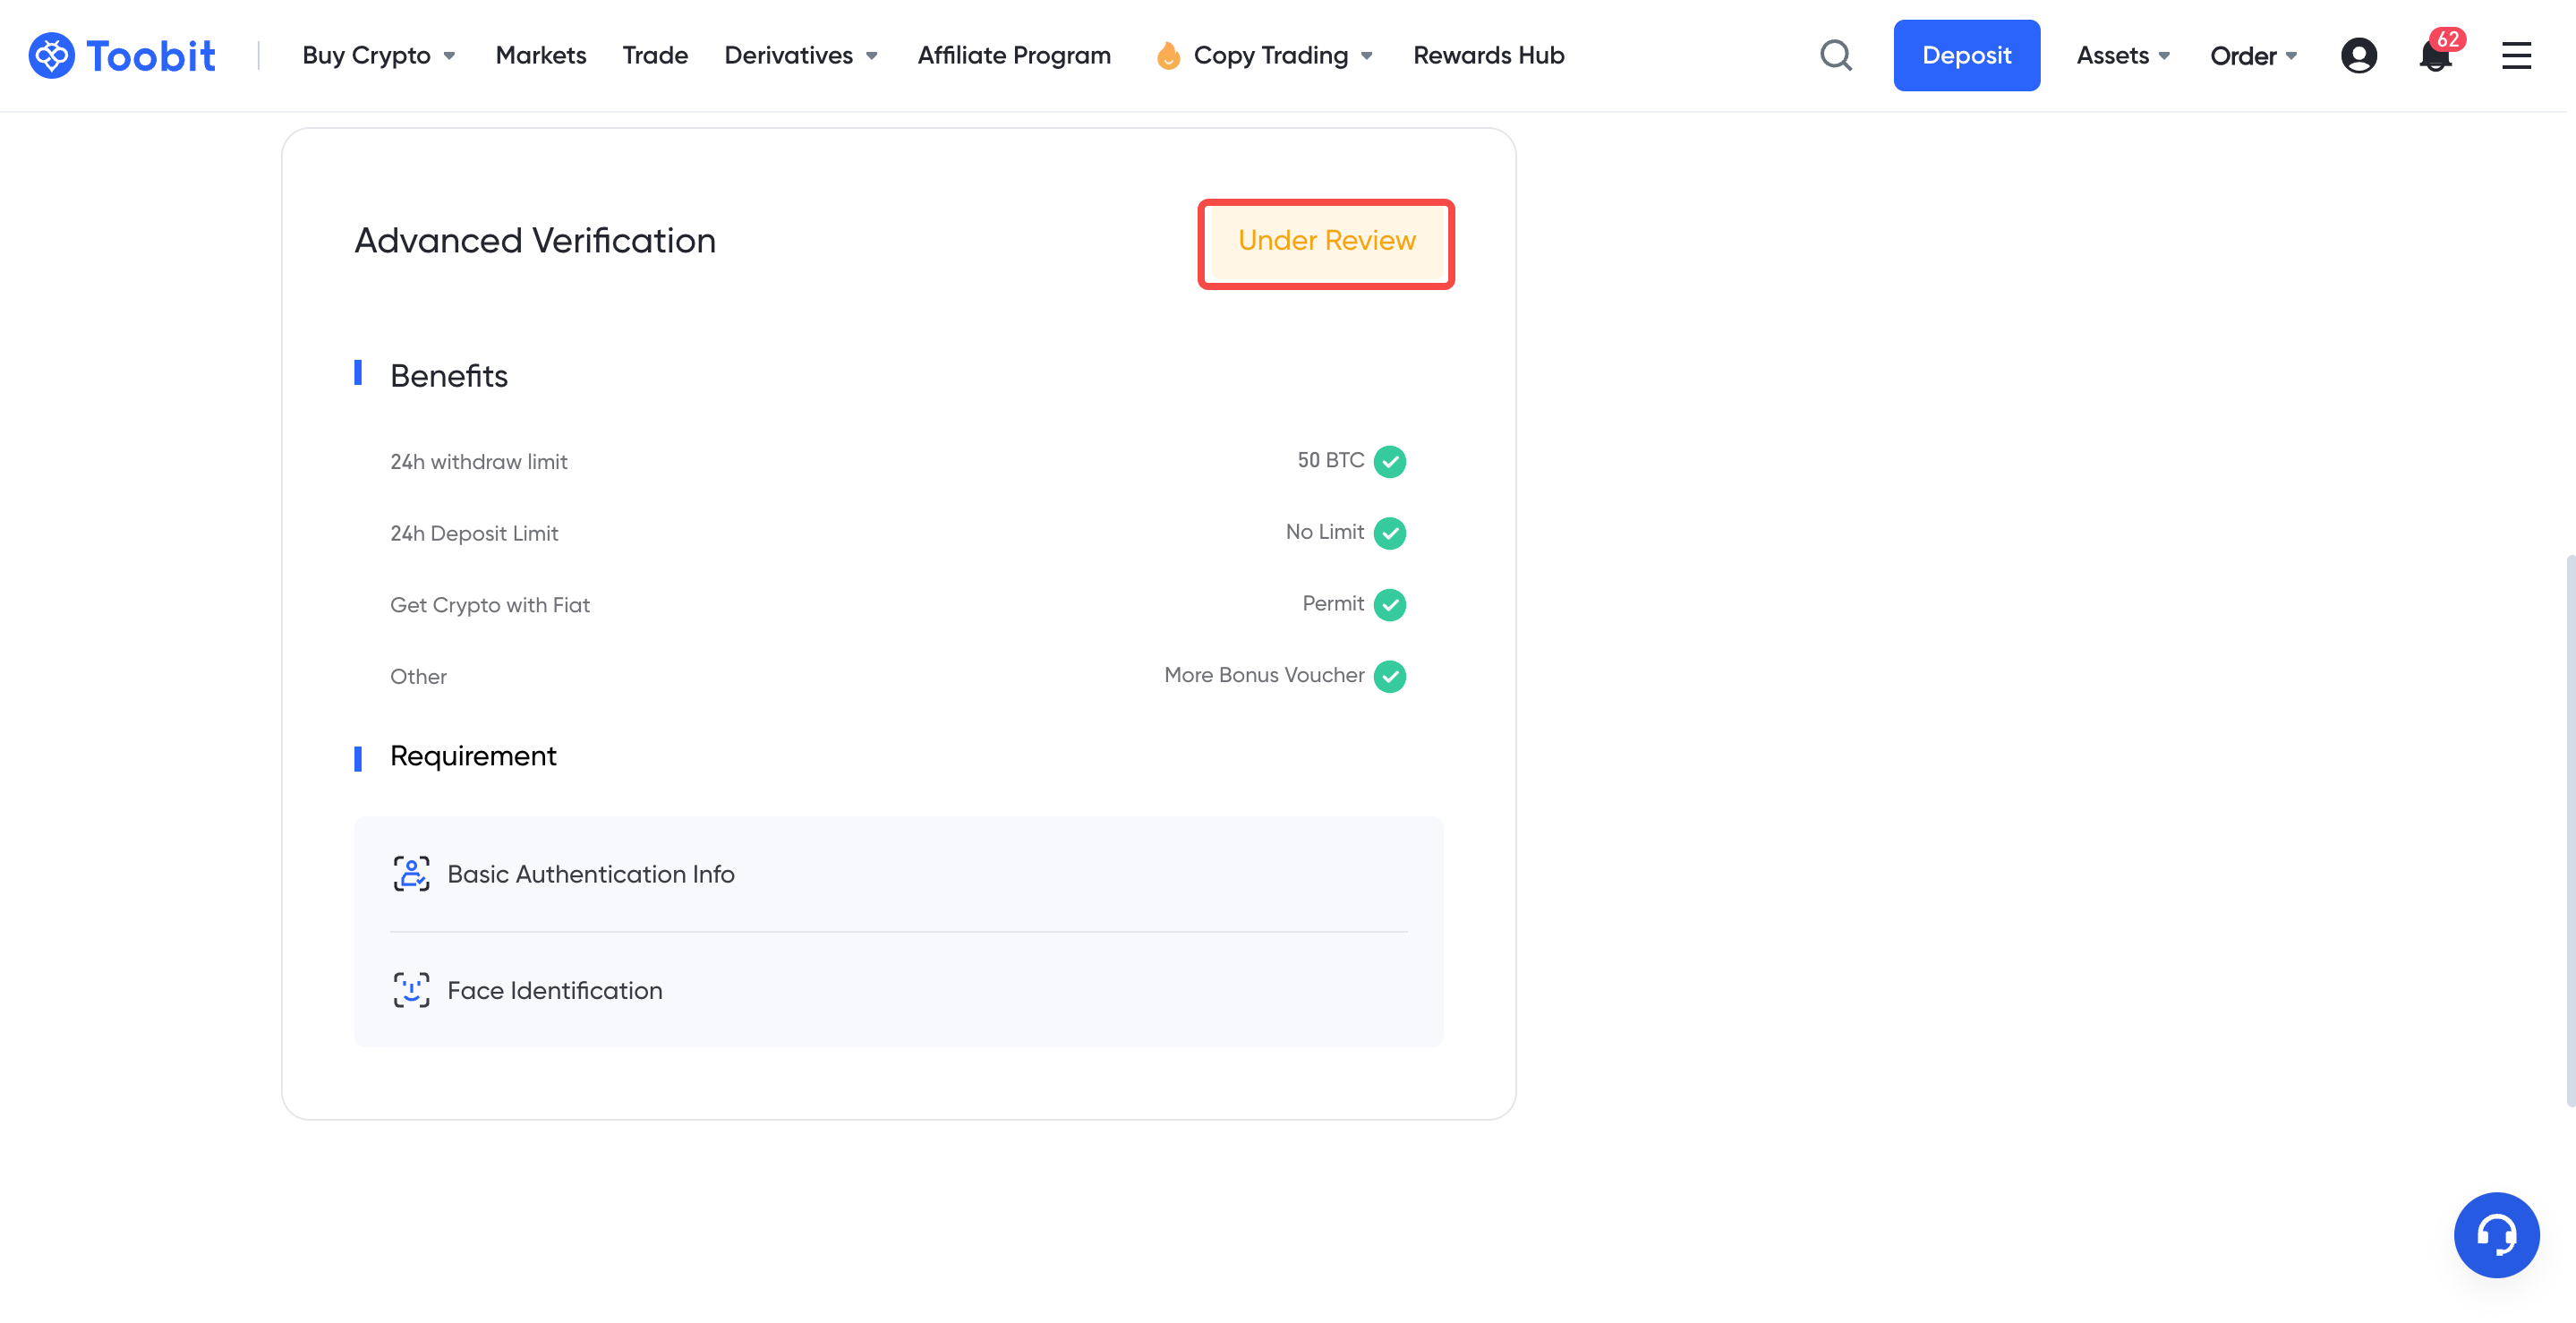Open the notifications bell icon
The width and height of the screenshot is (2576, 1323).
coord(2435,56)
